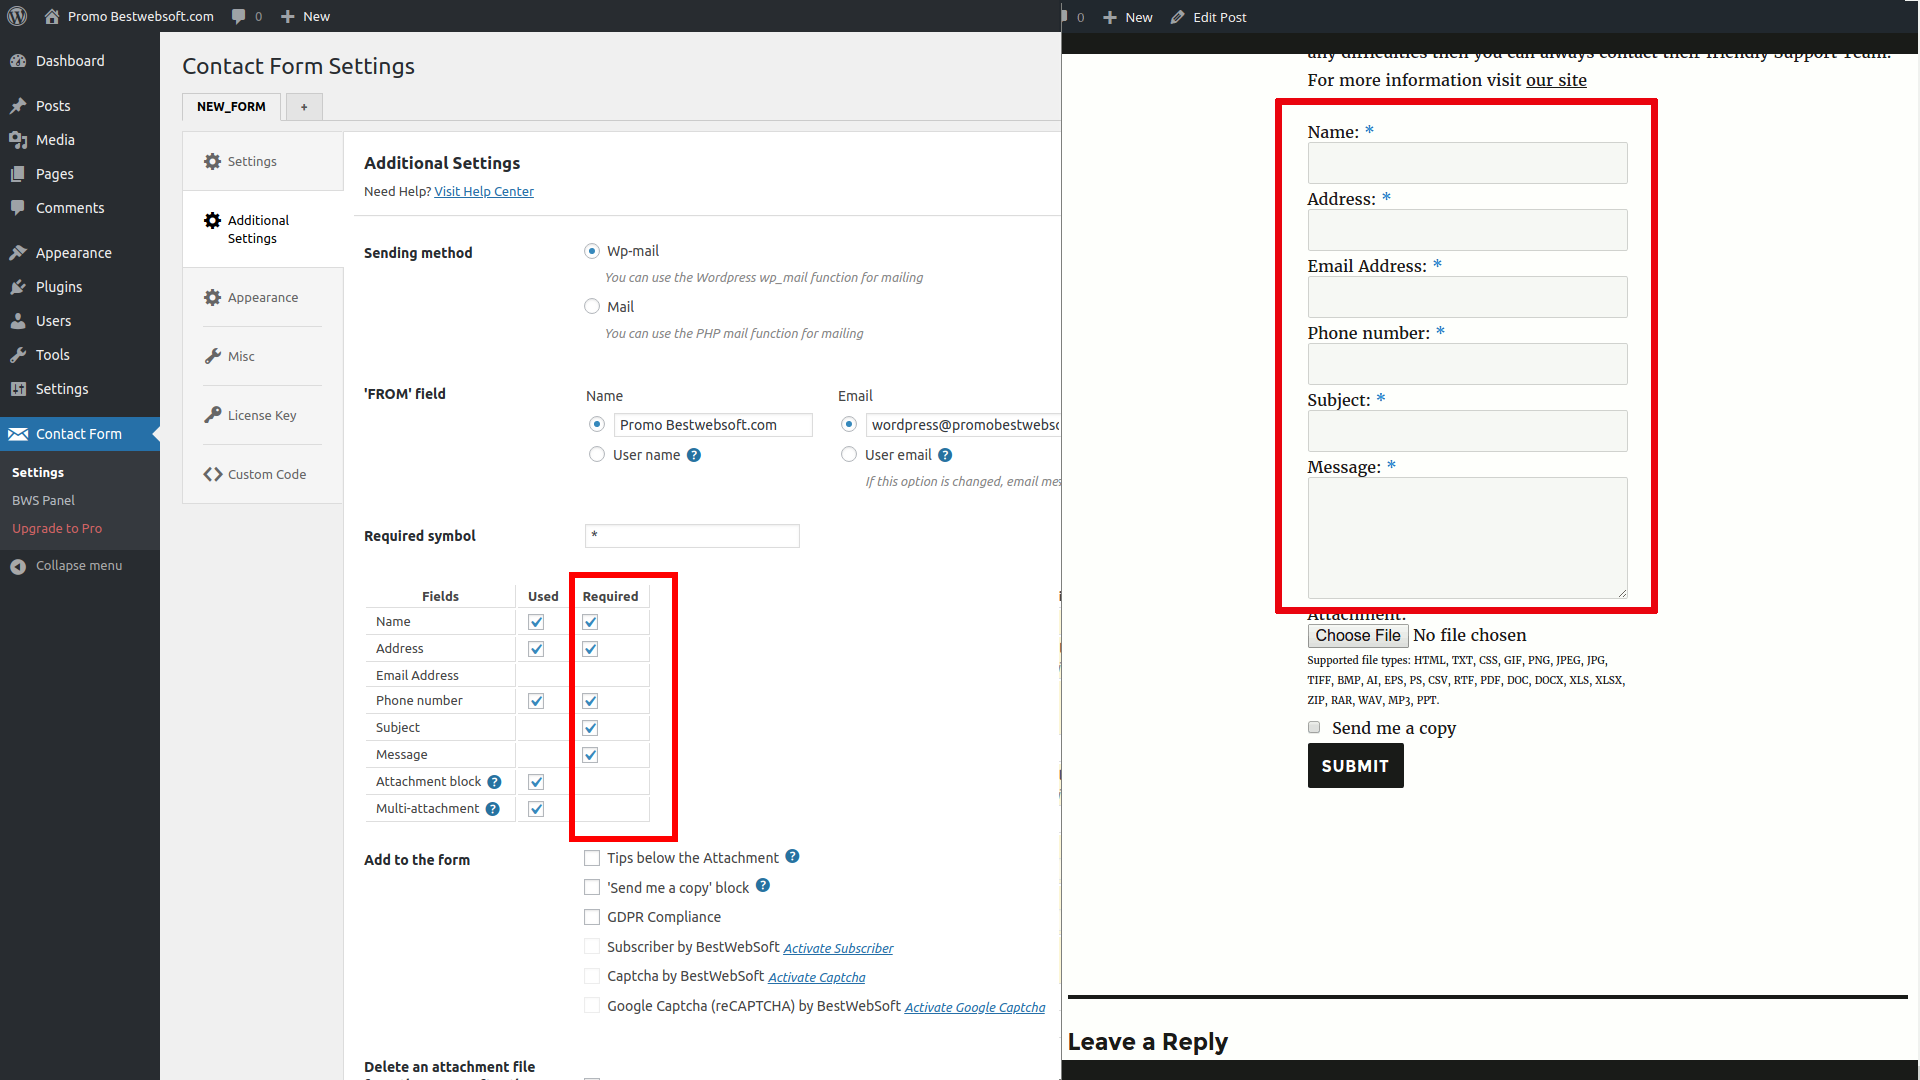This screenshot has height=1080, width=1920.
Task: Click the Appearance brush icon in sidebar
Action: (18, 253)
